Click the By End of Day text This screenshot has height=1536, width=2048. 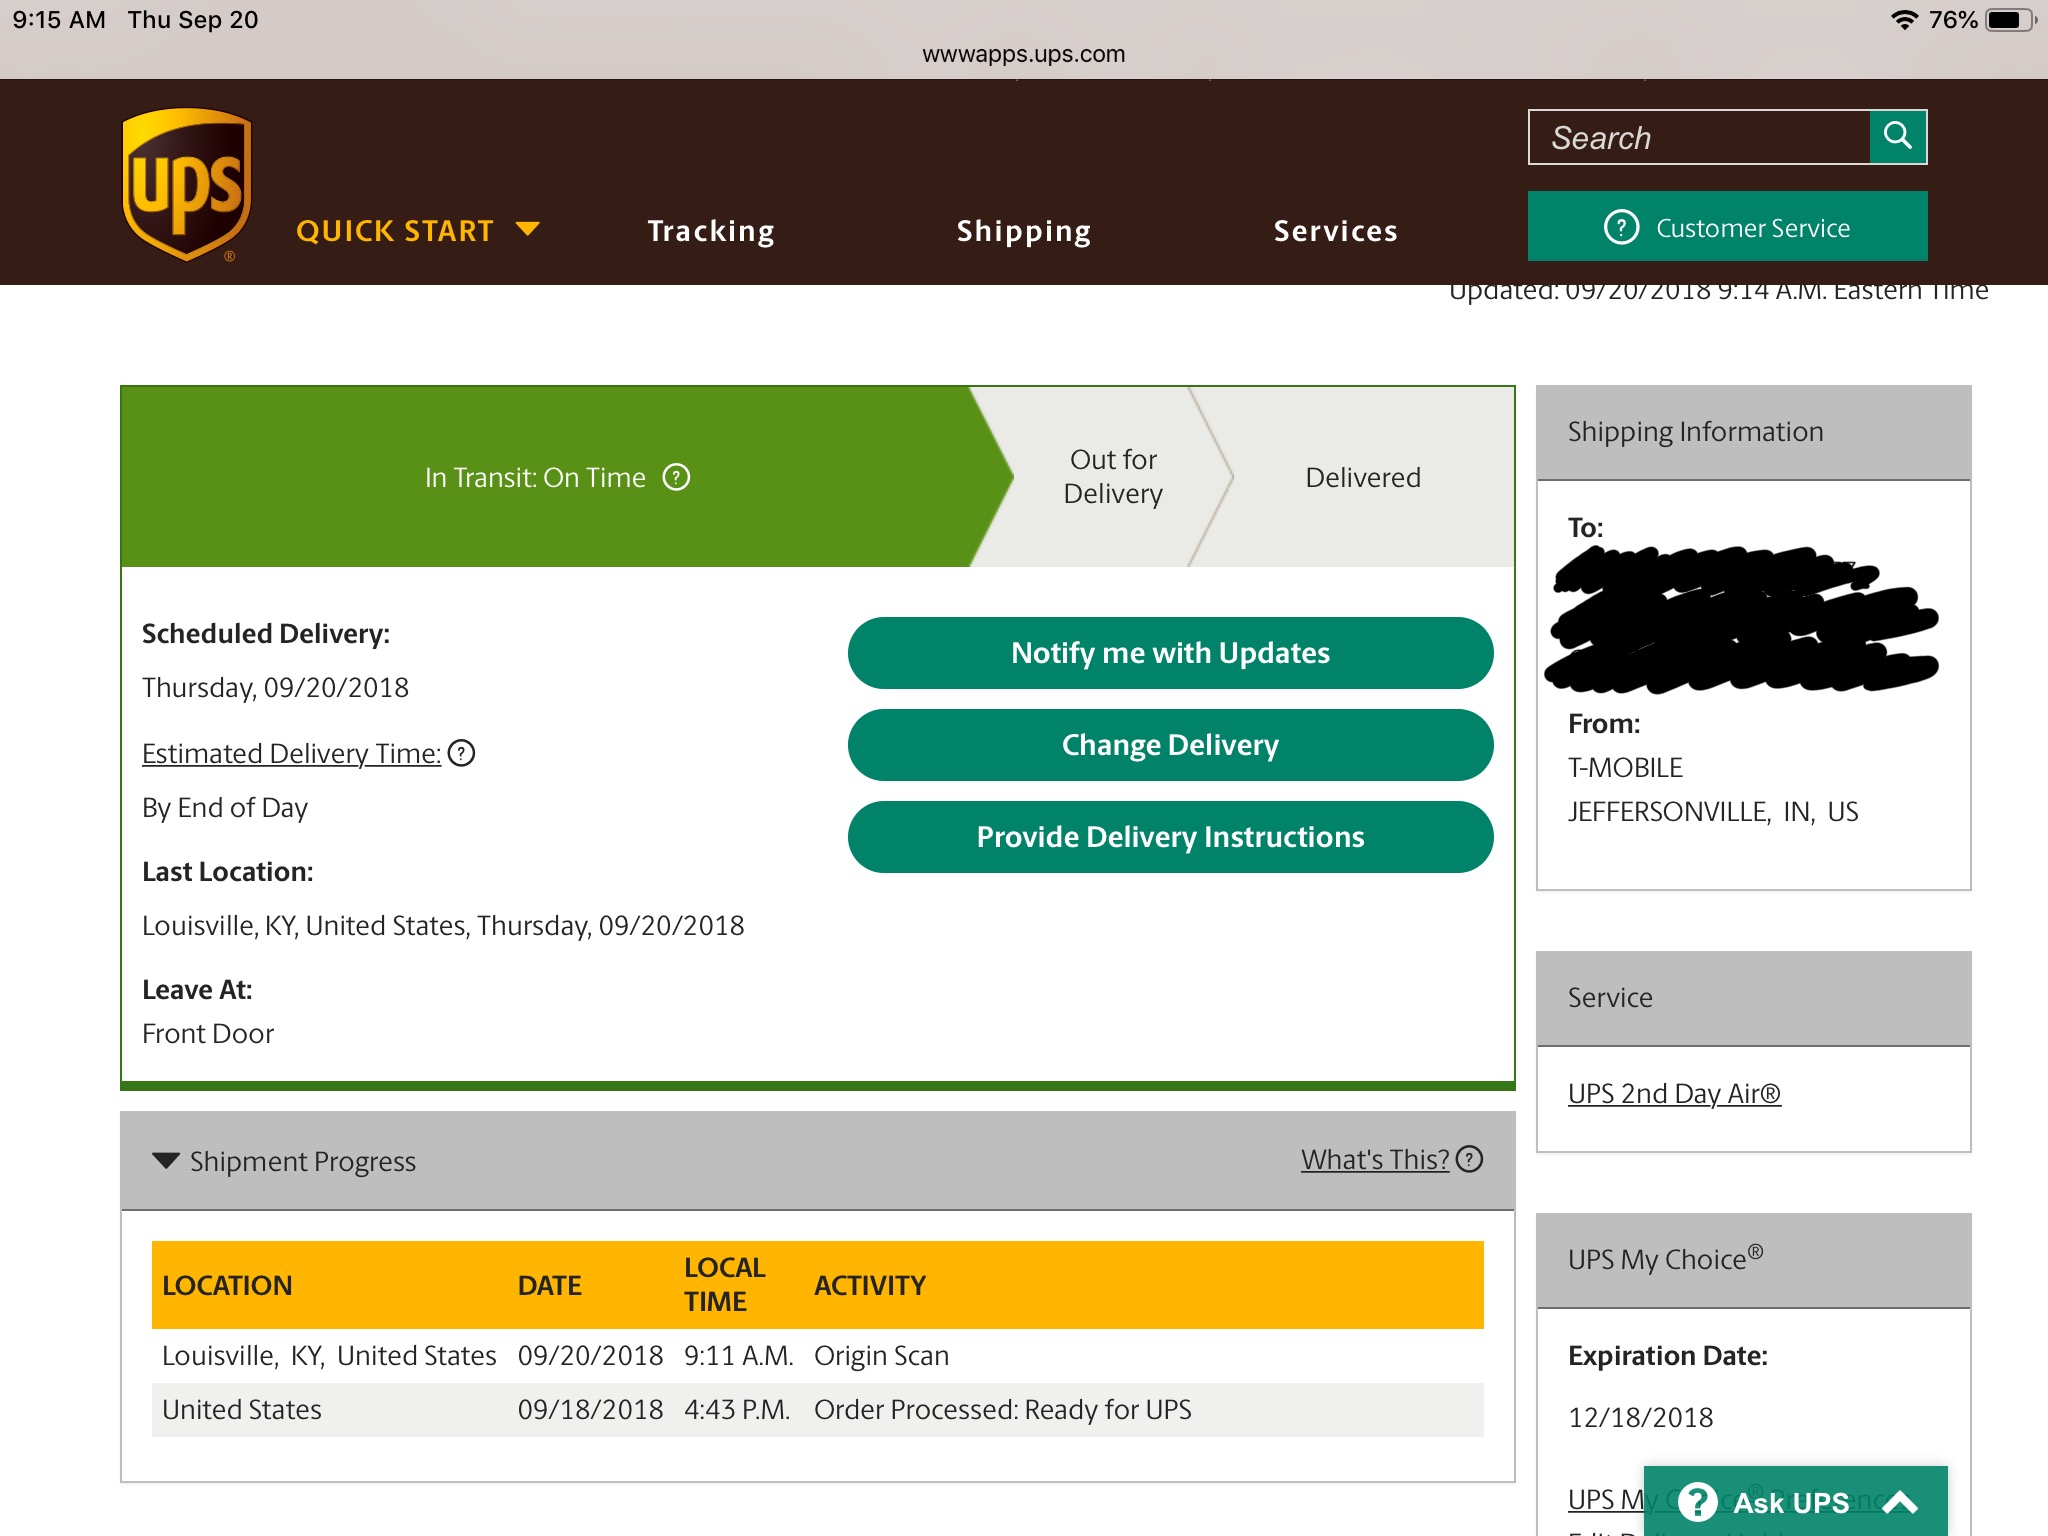click(x=225, y=807)
